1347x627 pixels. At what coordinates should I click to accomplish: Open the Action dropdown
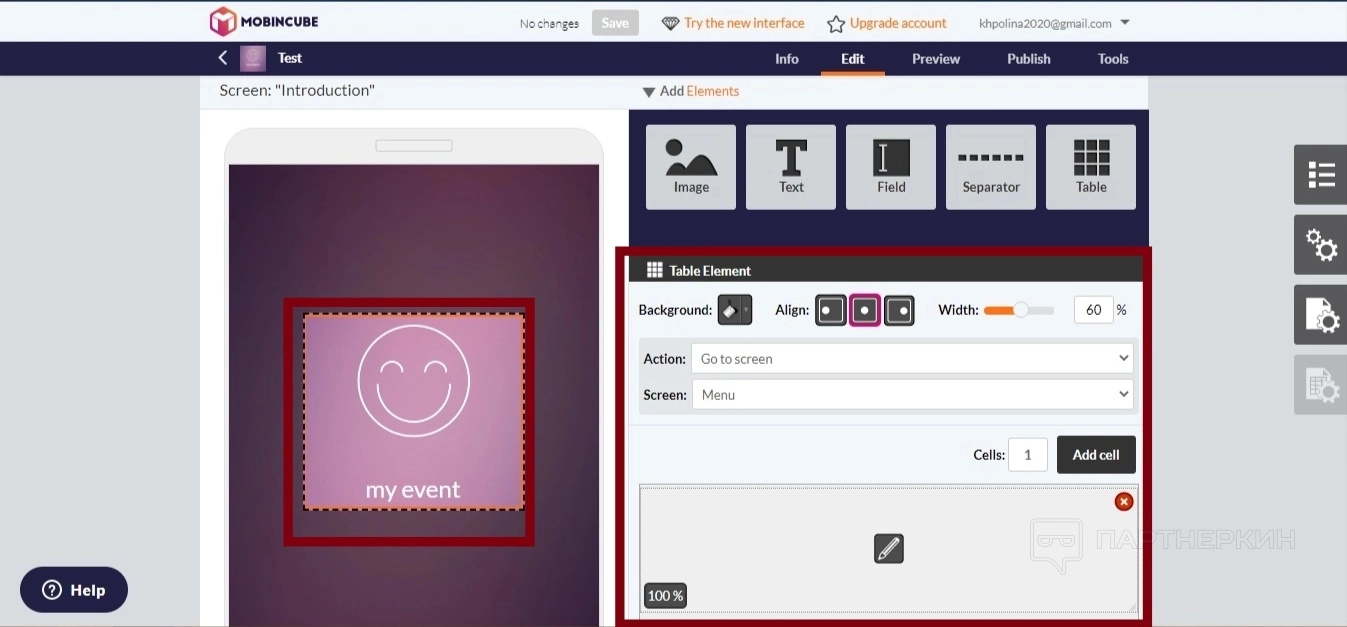912,359
